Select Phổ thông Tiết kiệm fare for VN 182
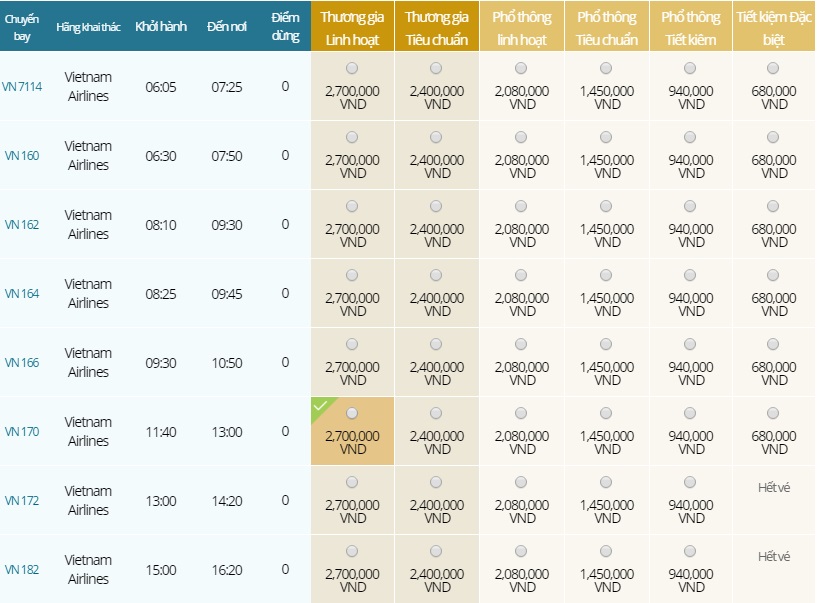This screenshot has width=818, height=603. (690, 551)
